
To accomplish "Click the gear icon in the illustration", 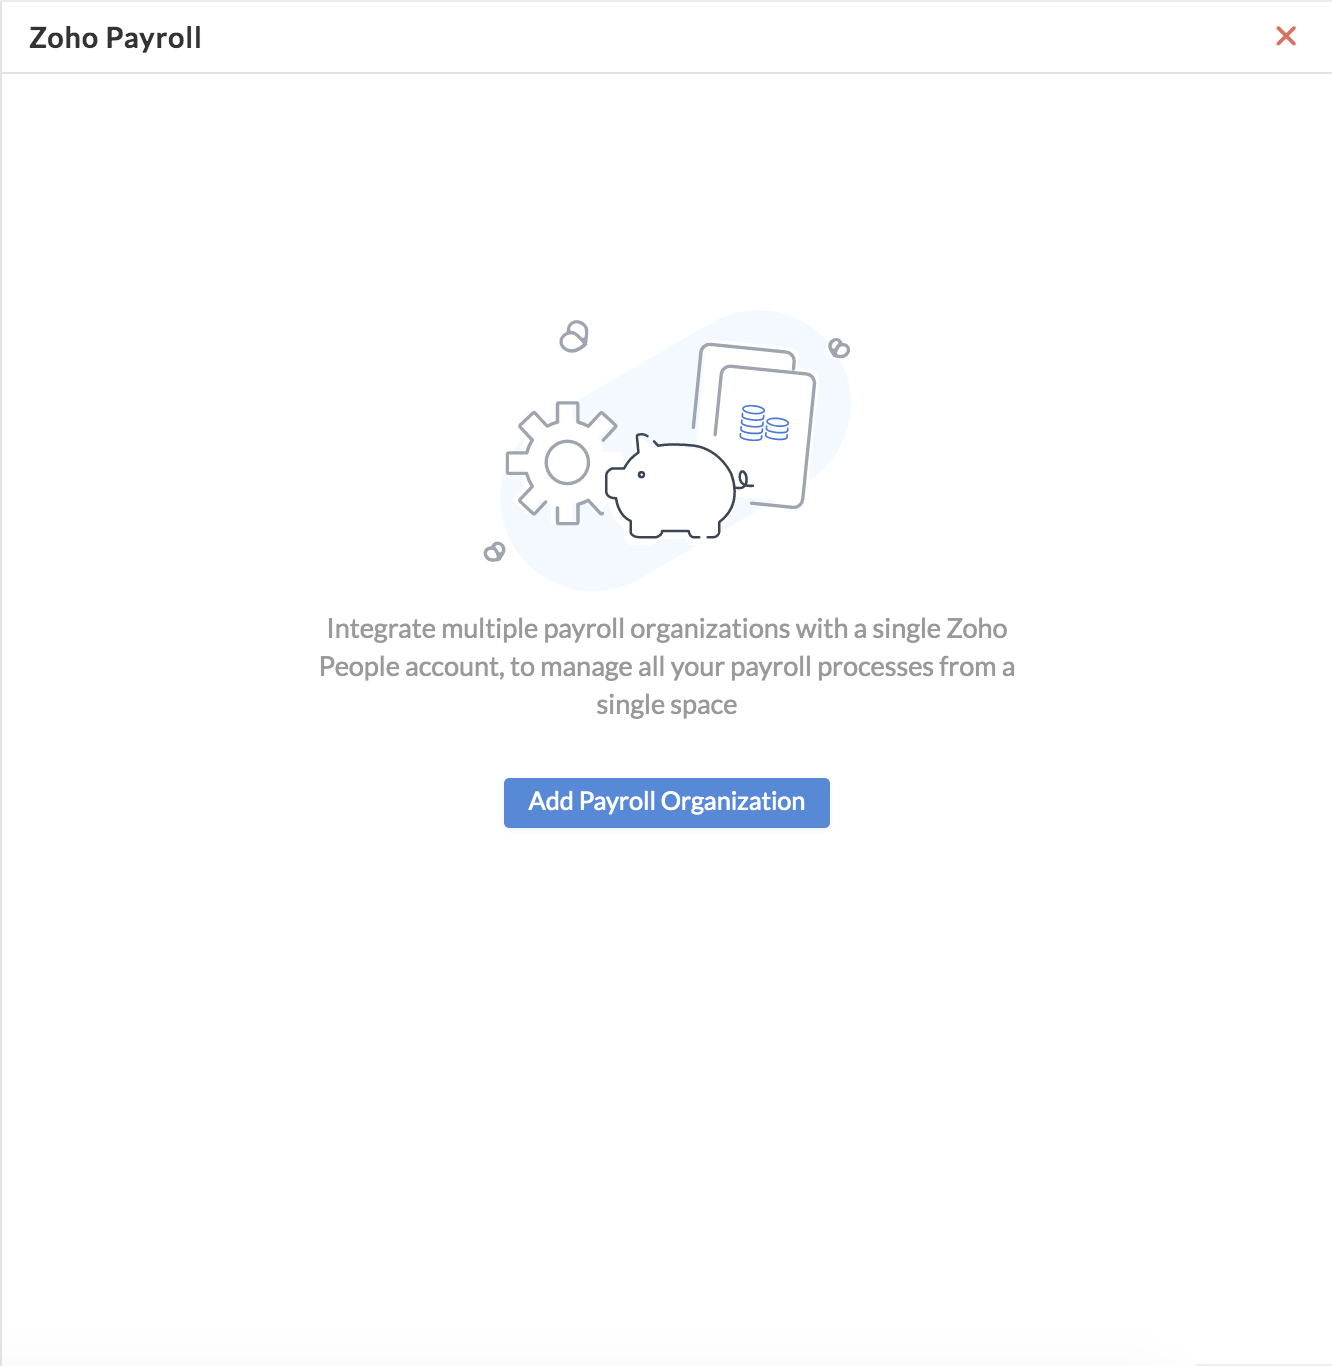I will (561, 463).
